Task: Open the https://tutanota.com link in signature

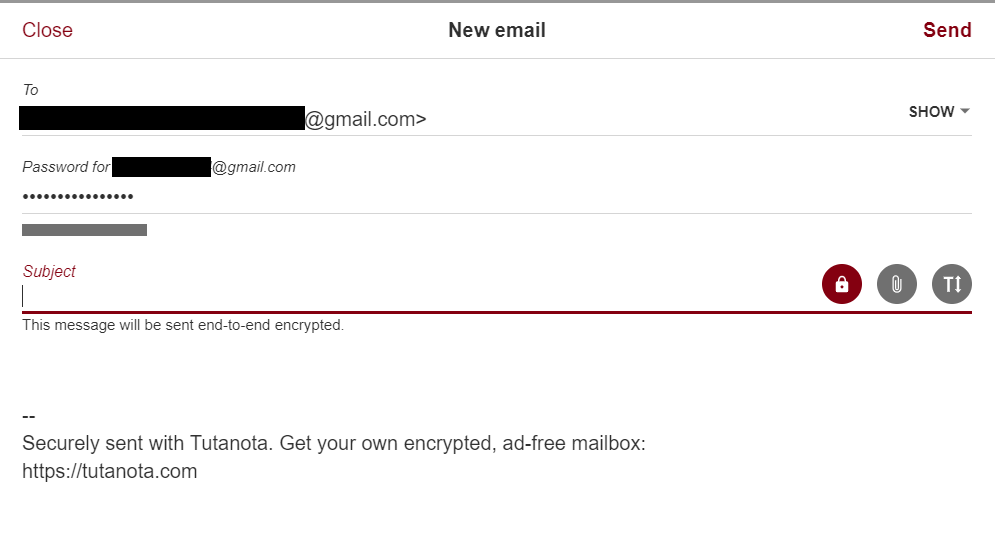Action: pos(110,471)
